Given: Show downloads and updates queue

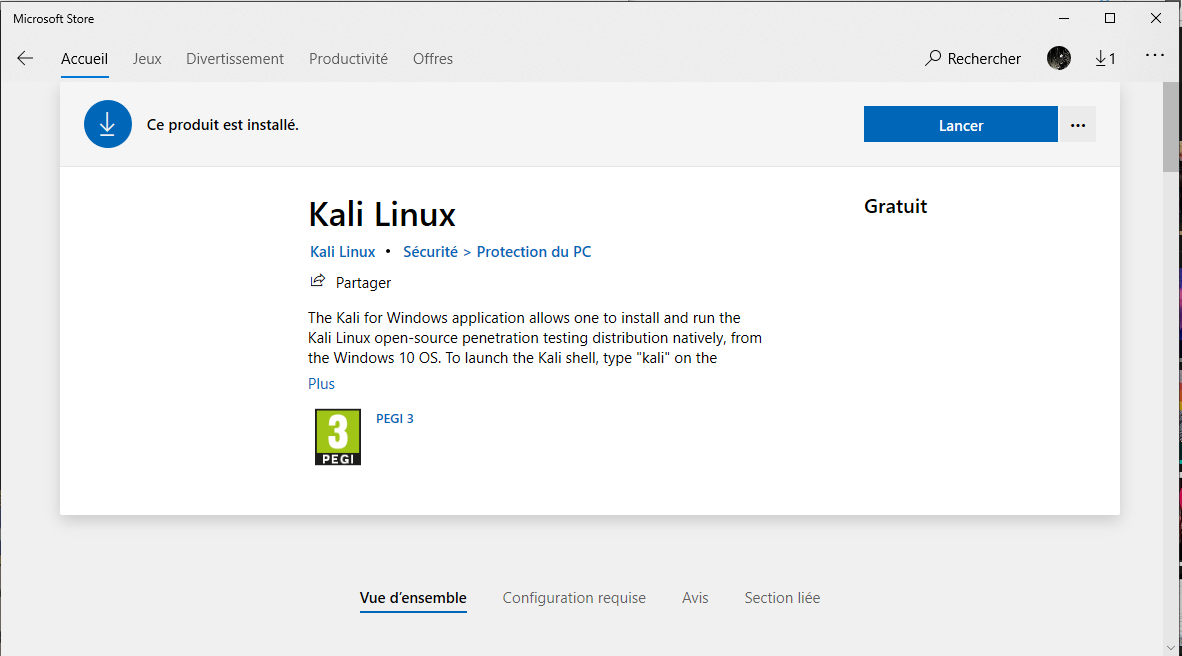Looking at the screenshot, I should pyautogui.click(x=1105, y=59).
